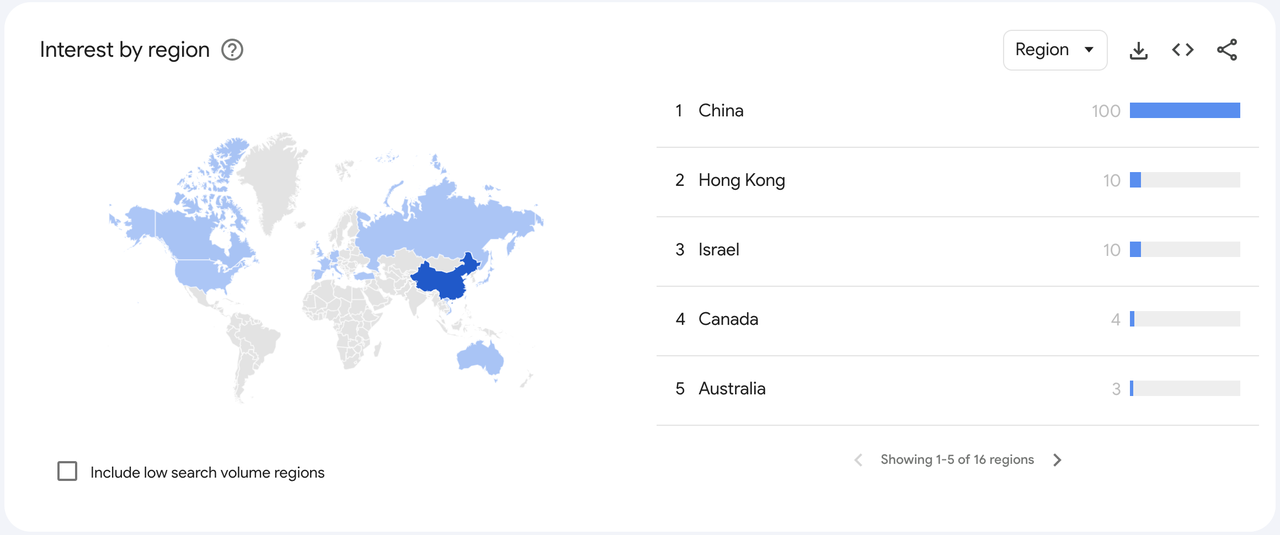Open the Israel region row

tap(957, 250)
